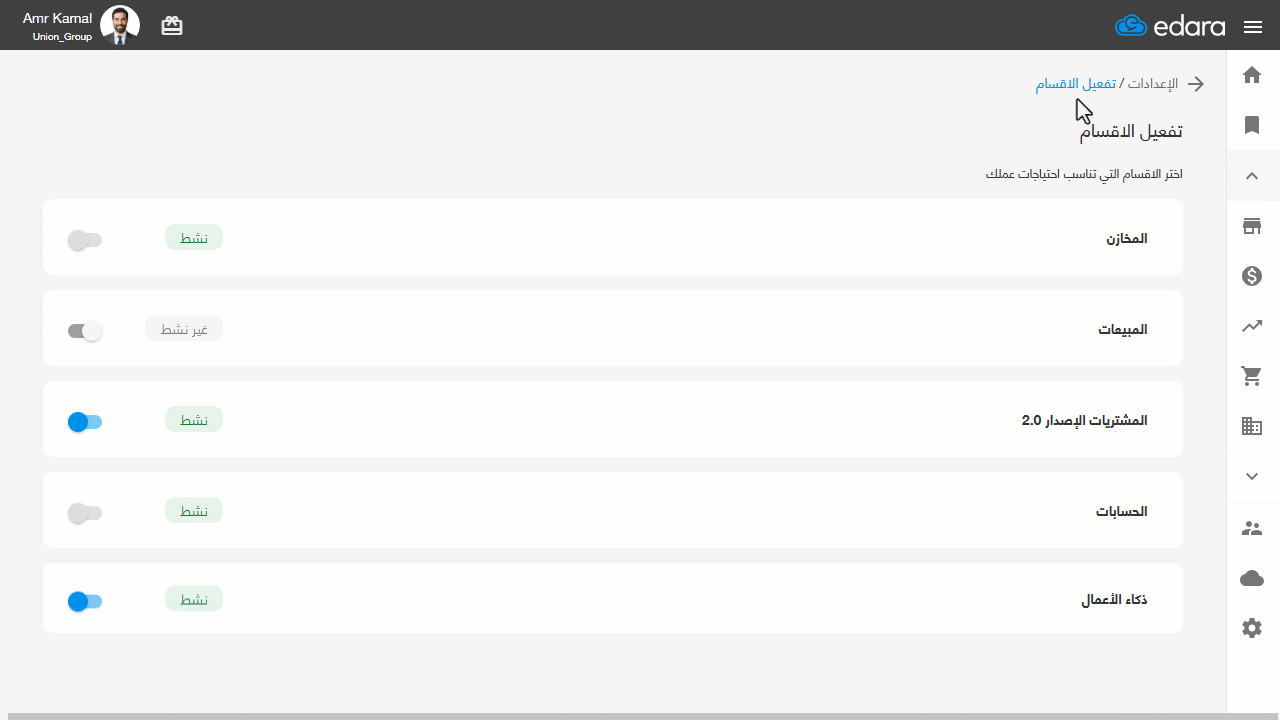Click the cloud icon in sidebar
Viewport: 1280px width, 720px height.
pyautogui.click(x=1252, y=578)
